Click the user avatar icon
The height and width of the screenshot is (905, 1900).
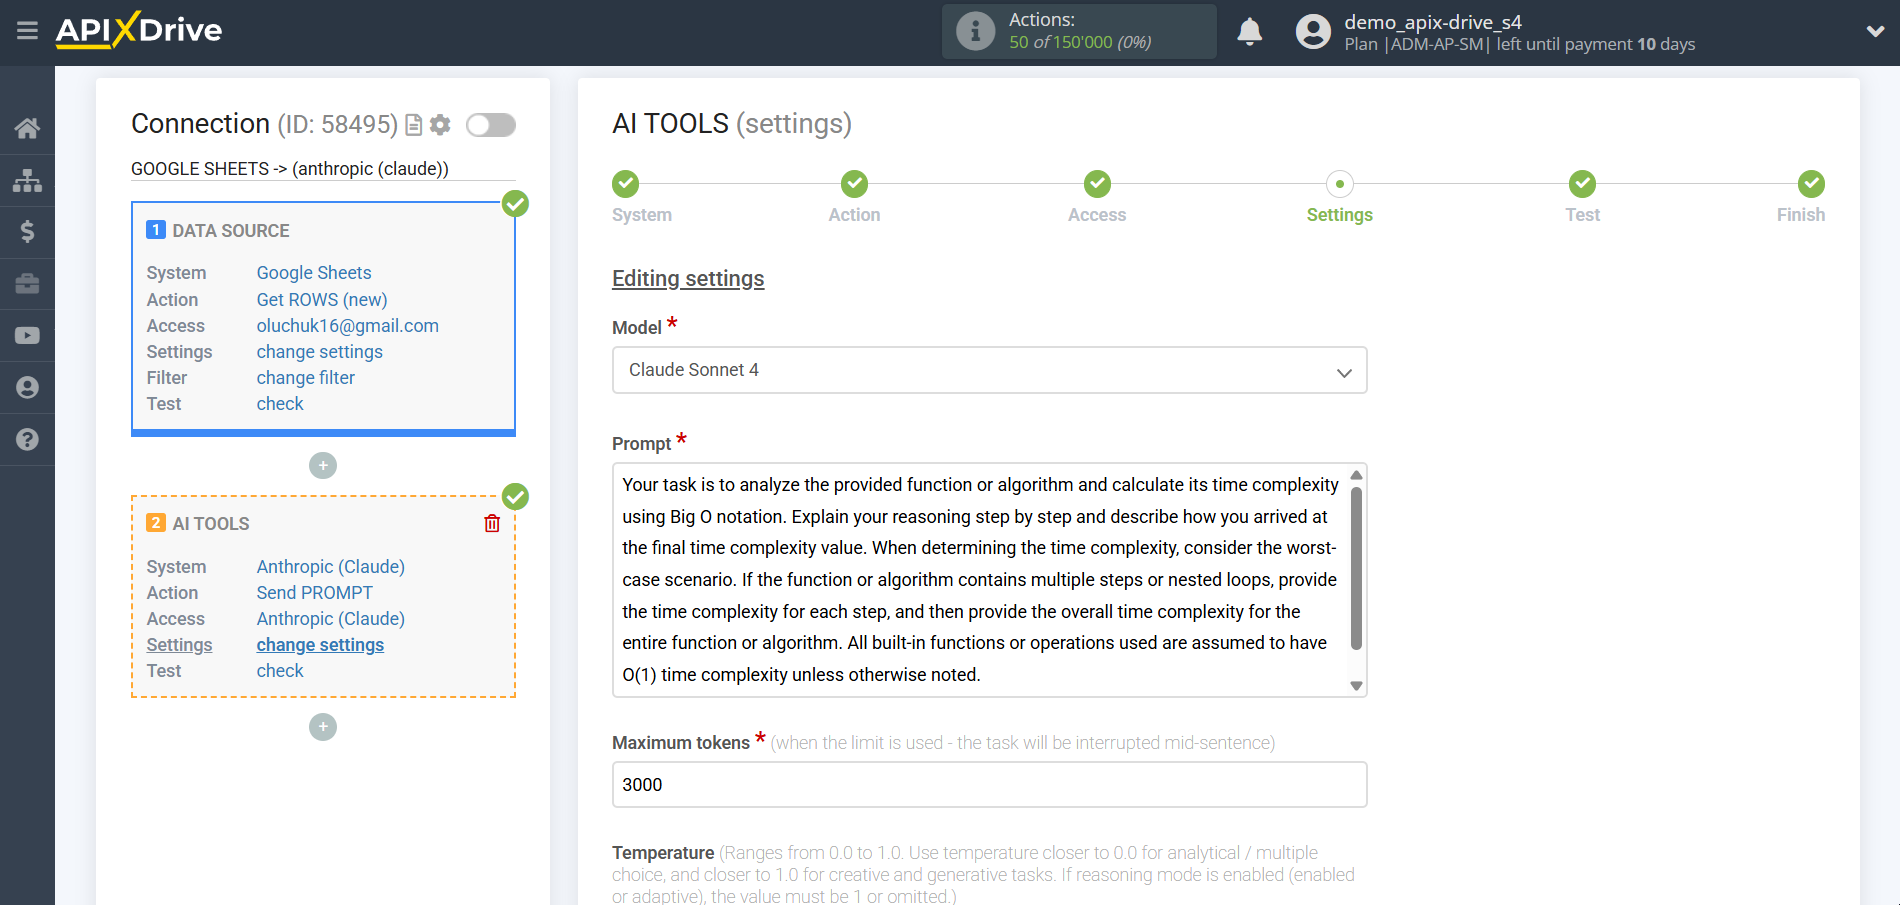coord(1313,31)
